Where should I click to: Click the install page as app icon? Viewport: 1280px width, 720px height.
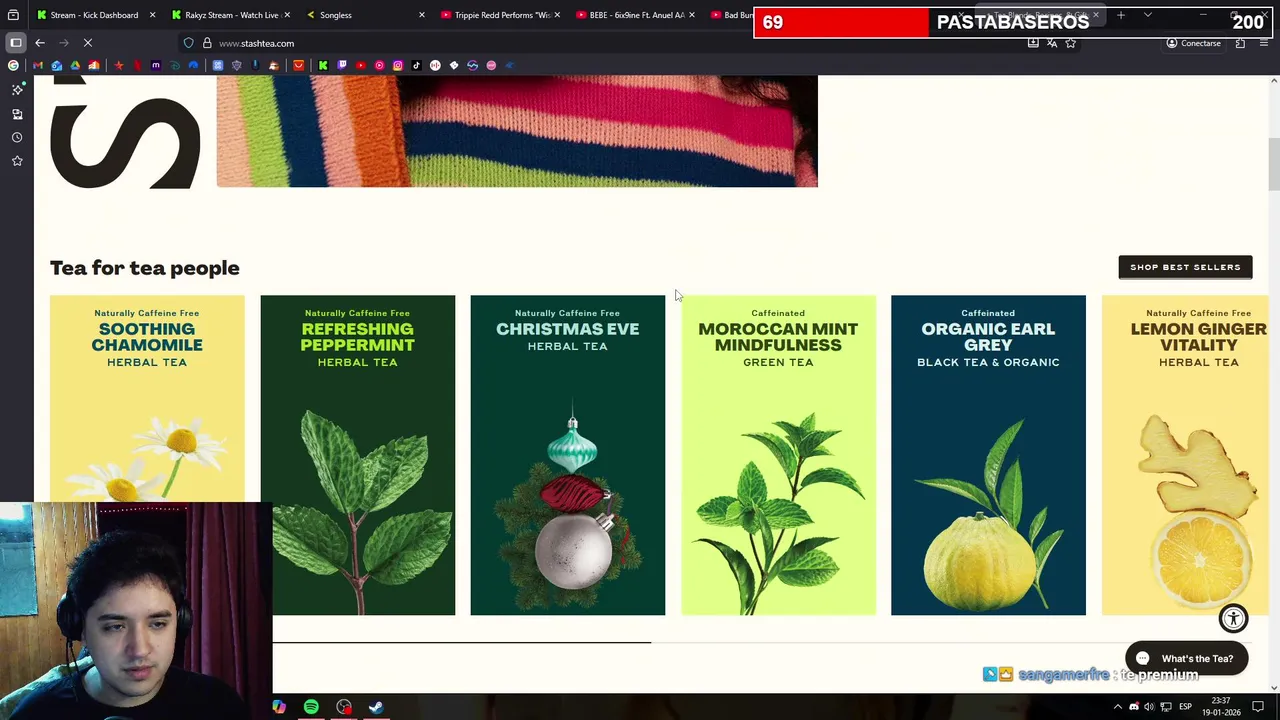click(1033, 43)
